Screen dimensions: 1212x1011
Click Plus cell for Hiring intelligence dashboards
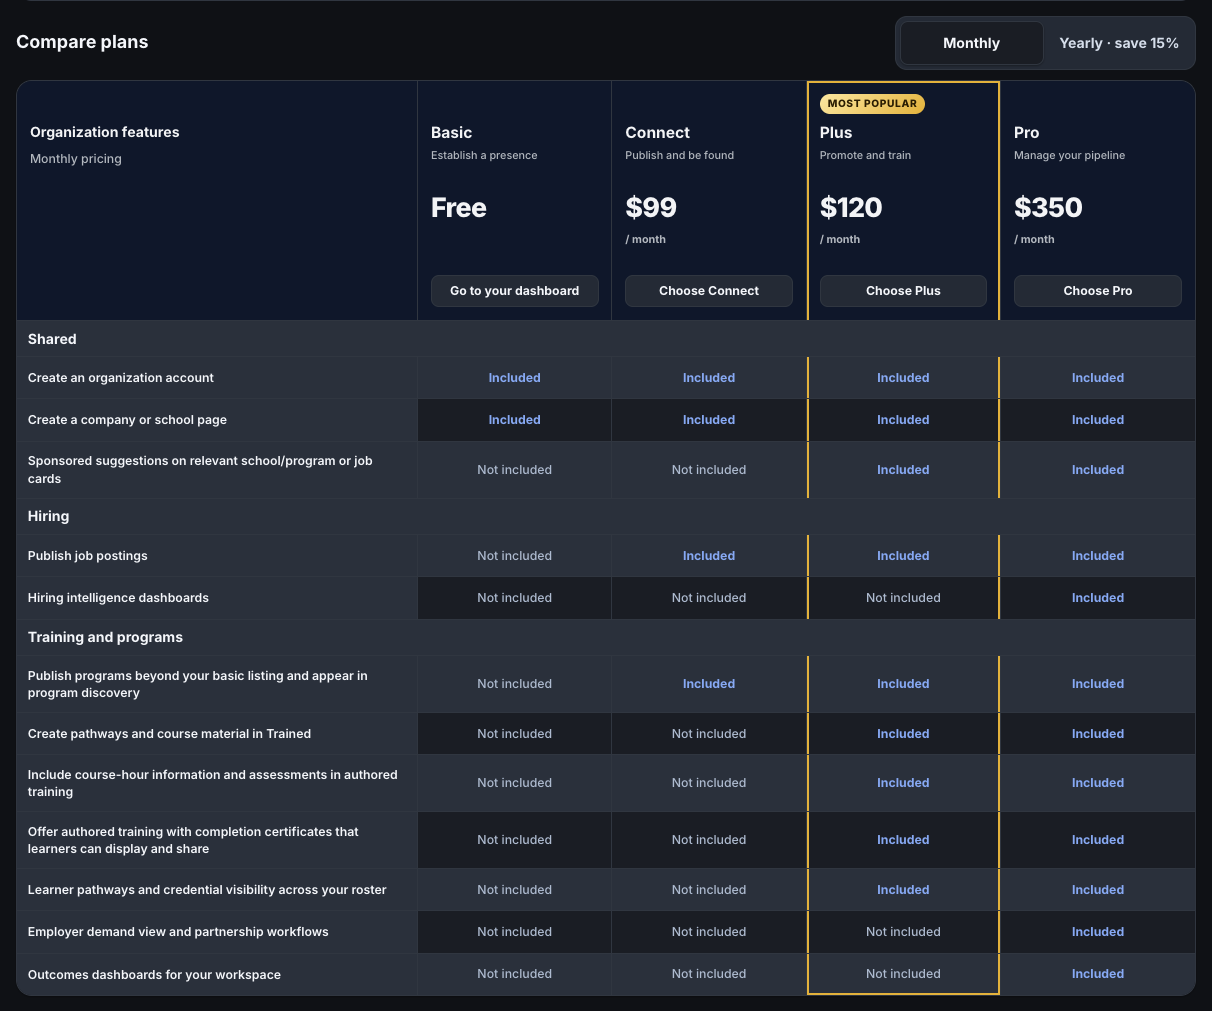903,598
